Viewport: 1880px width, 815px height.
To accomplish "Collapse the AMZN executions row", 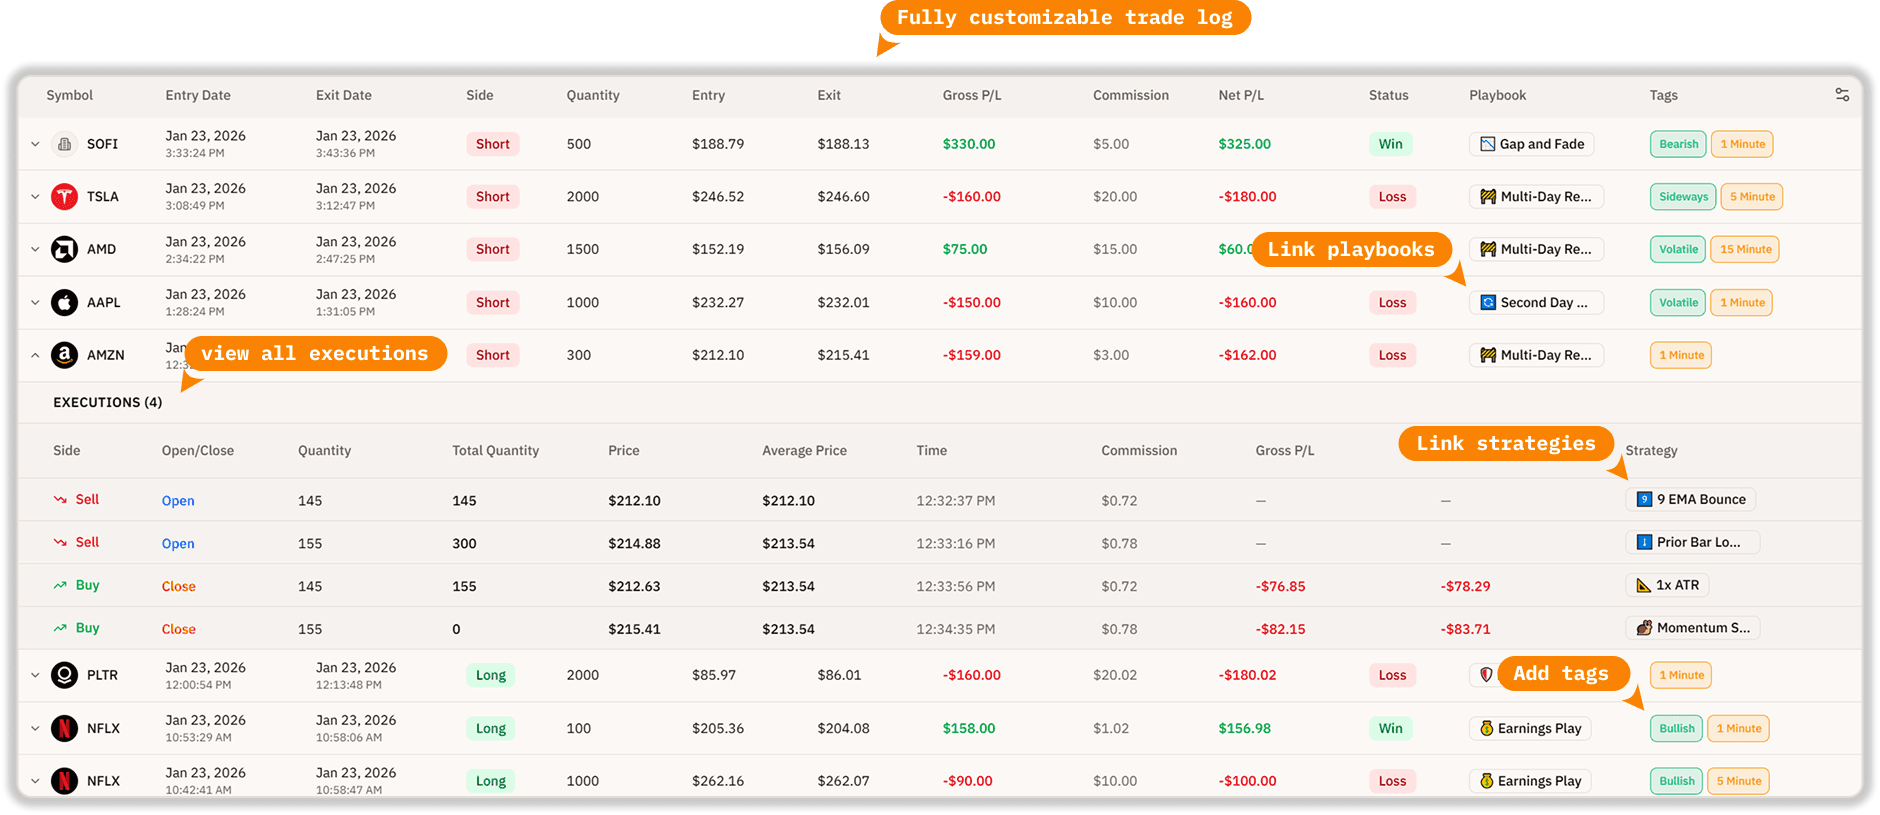I will coord(35,355).
